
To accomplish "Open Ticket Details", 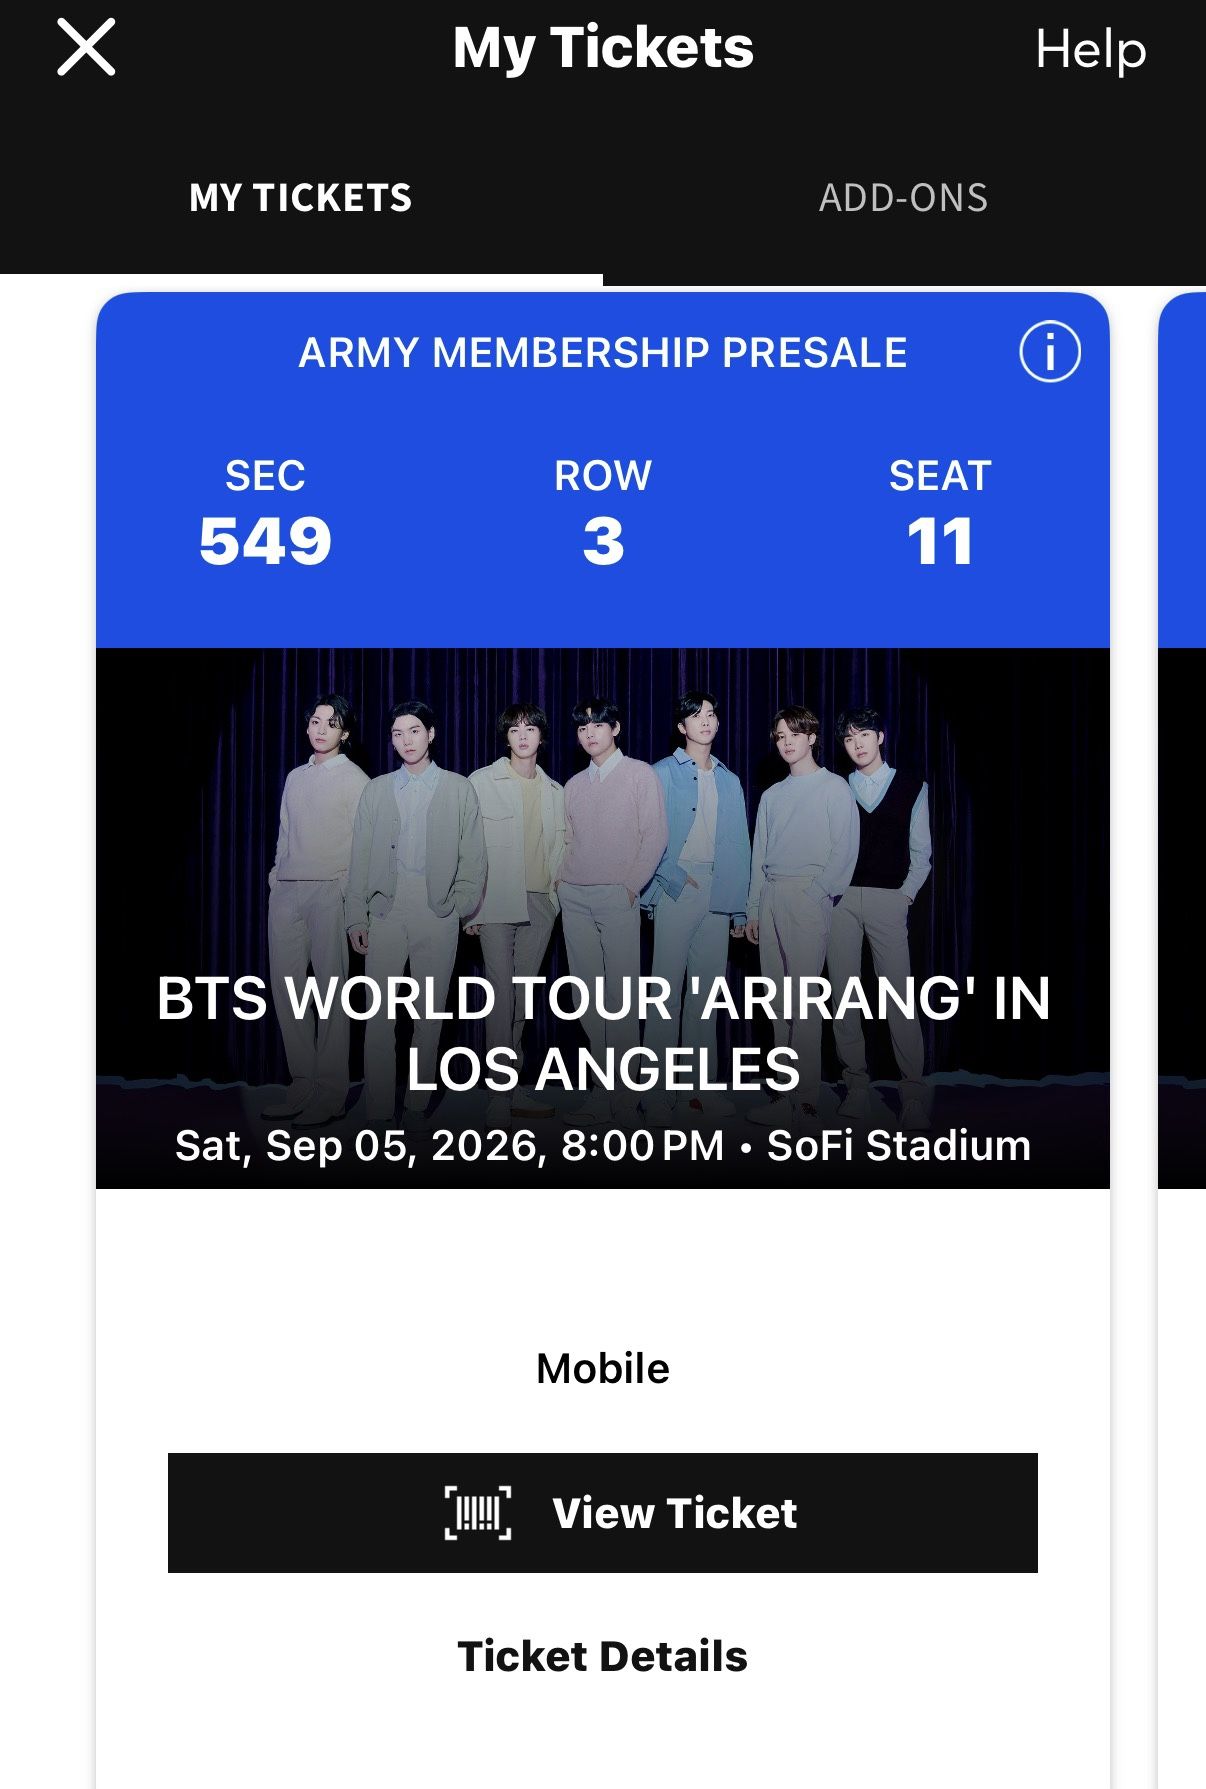I will tap(602, 1656).
